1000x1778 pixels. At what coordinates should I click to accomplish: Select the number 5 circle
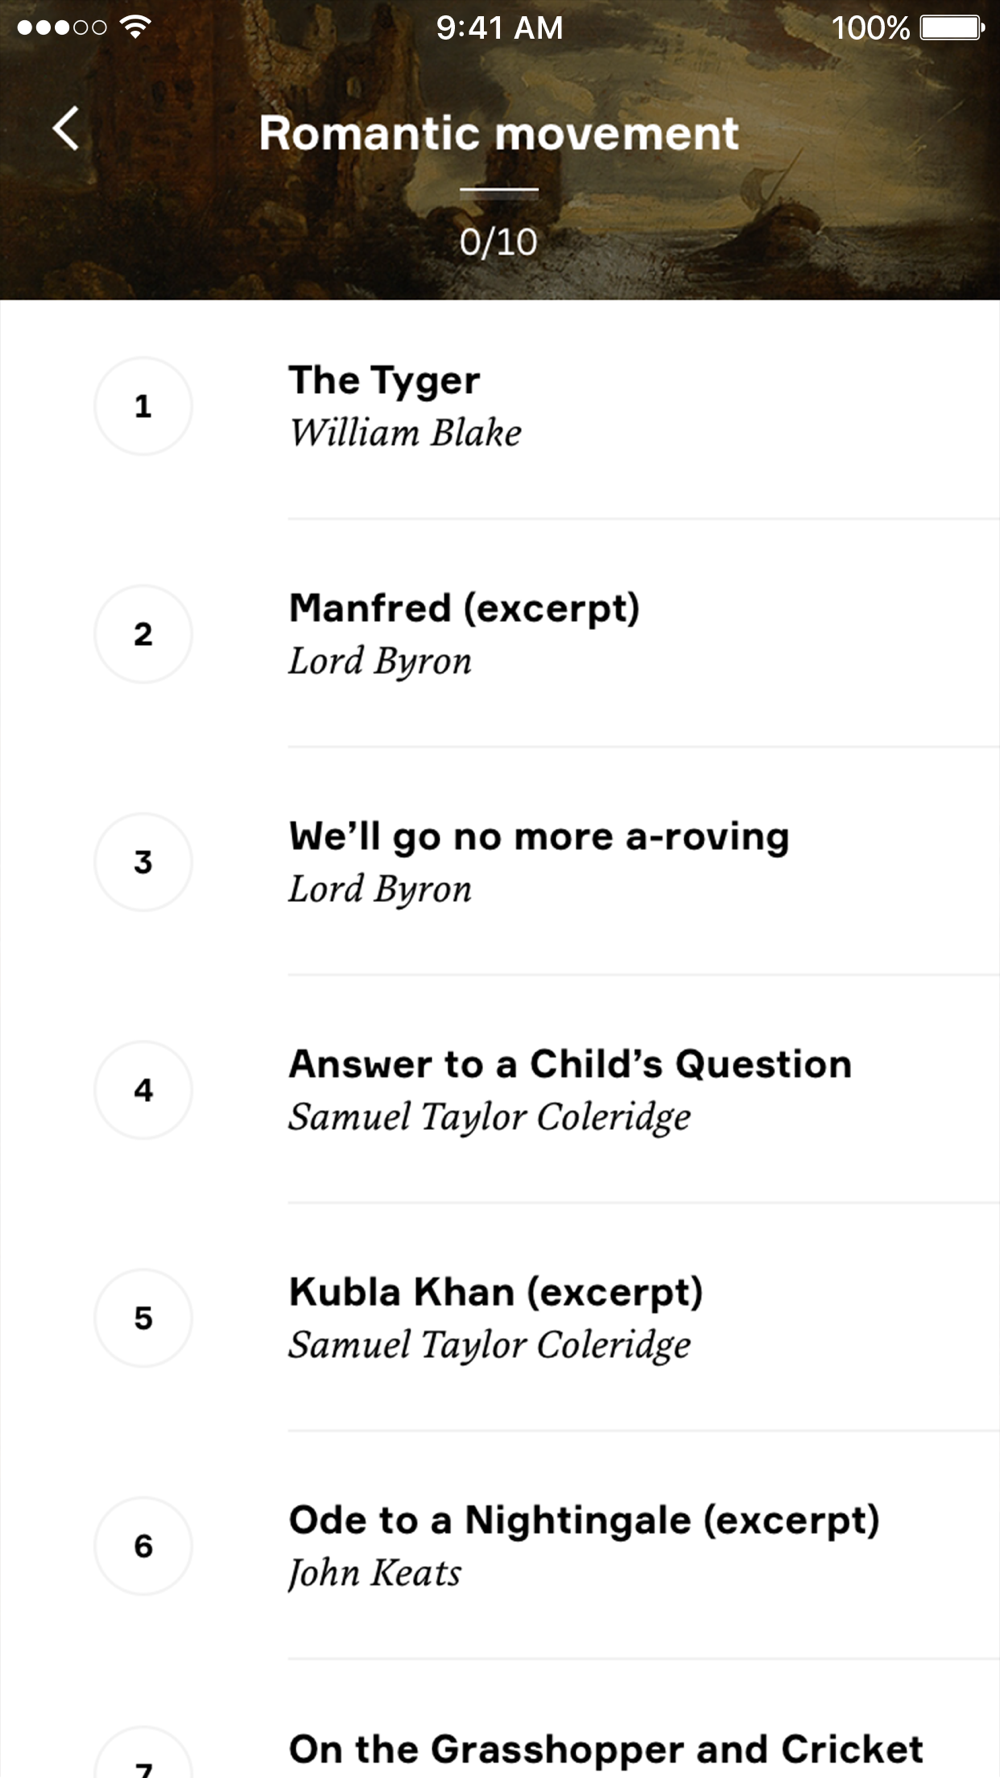point(143,1318)
